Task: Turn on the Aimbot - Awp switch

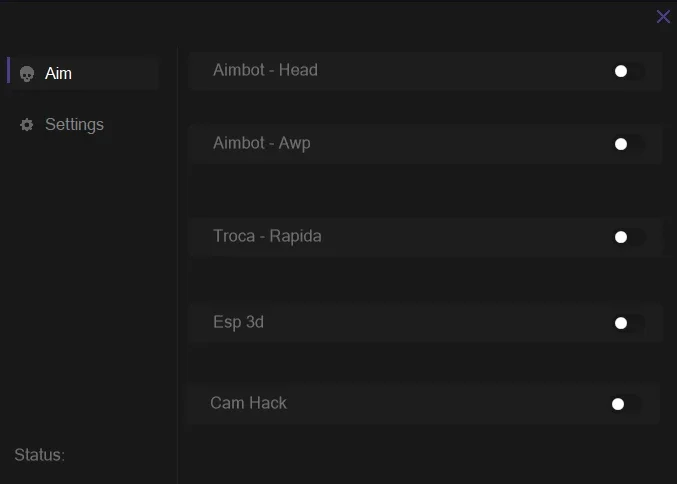Action: click(x=630, y=144)
